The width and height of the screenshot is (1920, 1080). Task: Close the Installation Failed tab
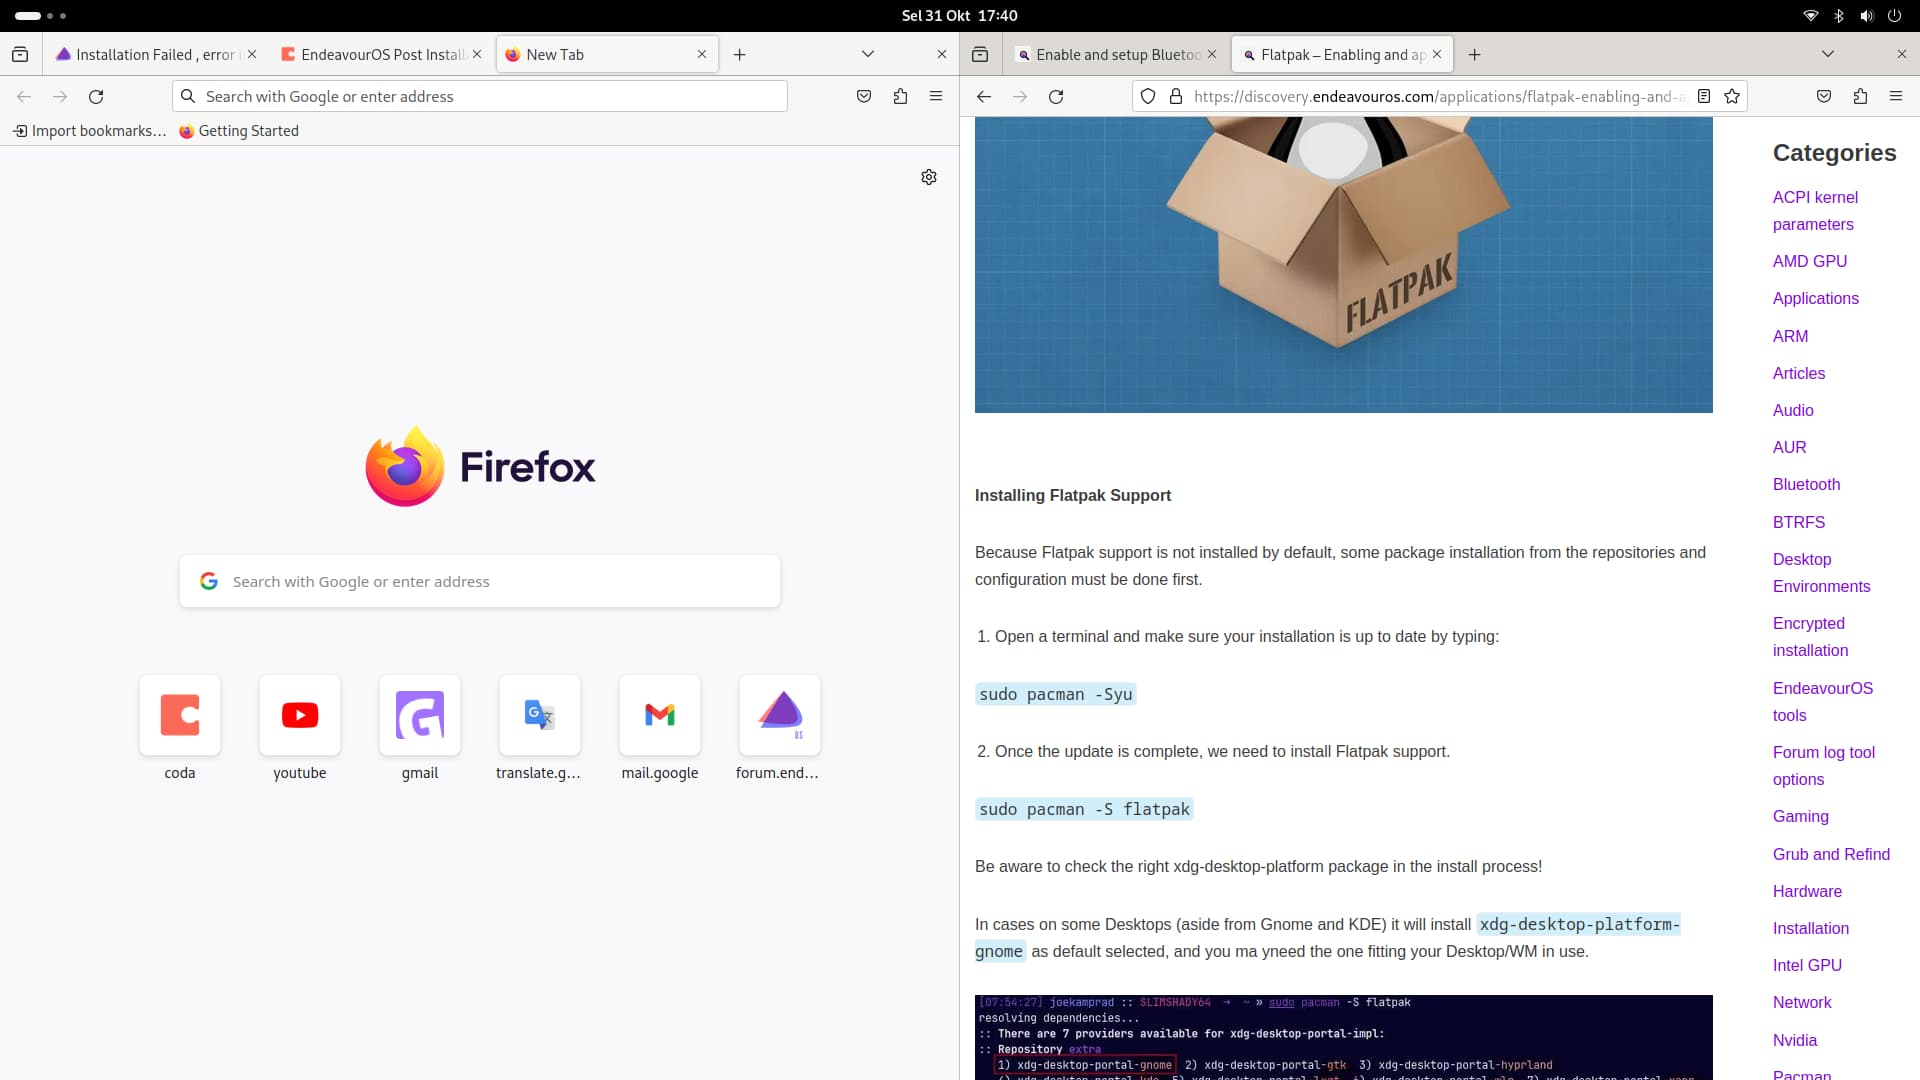(x=252, y=54)
